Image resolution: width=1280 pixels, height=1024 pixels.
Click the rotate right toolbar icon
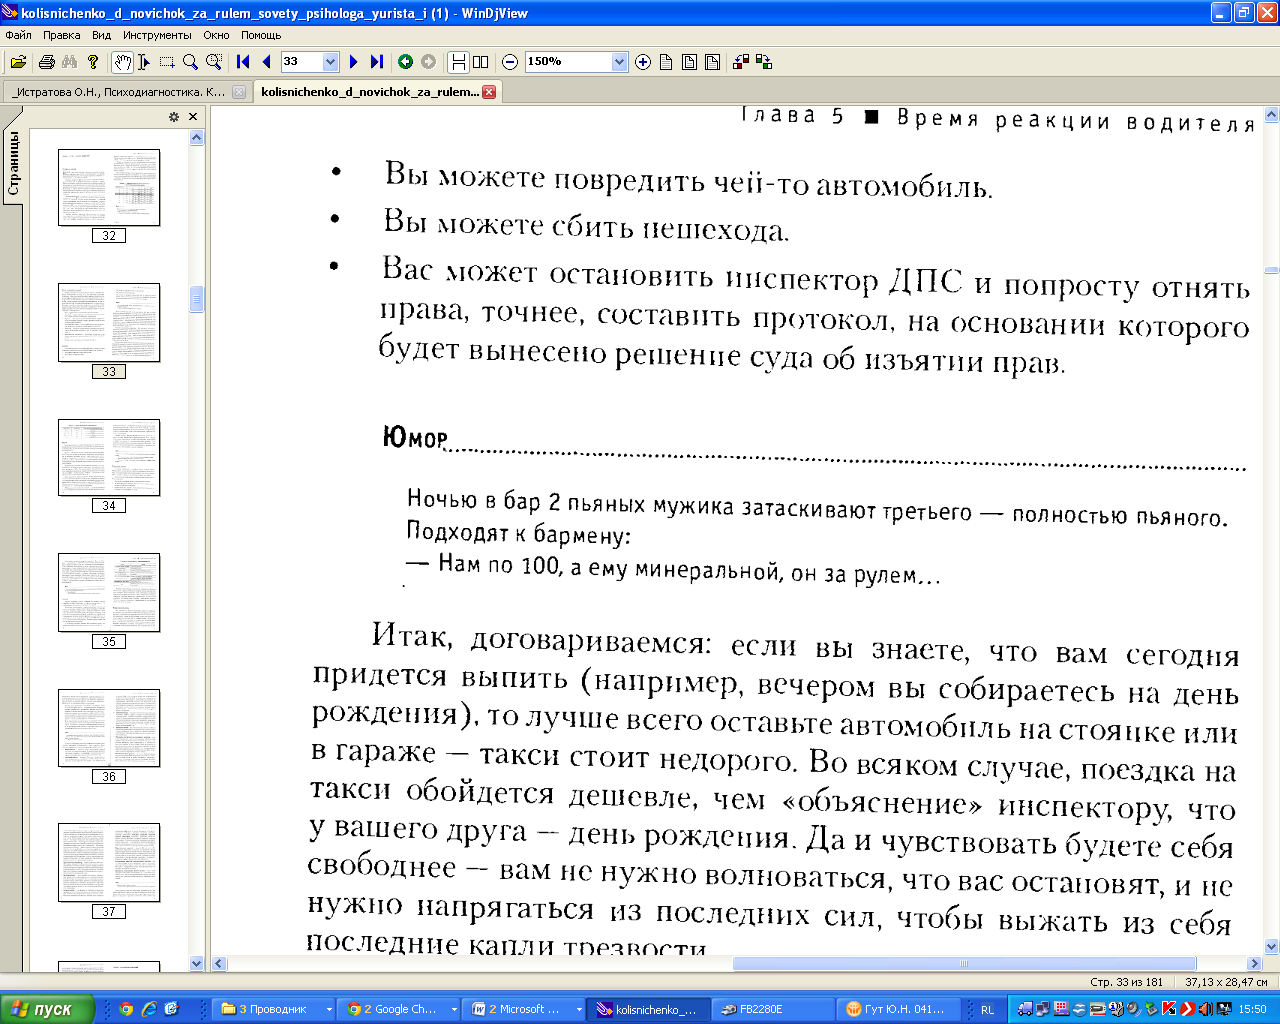764,62
